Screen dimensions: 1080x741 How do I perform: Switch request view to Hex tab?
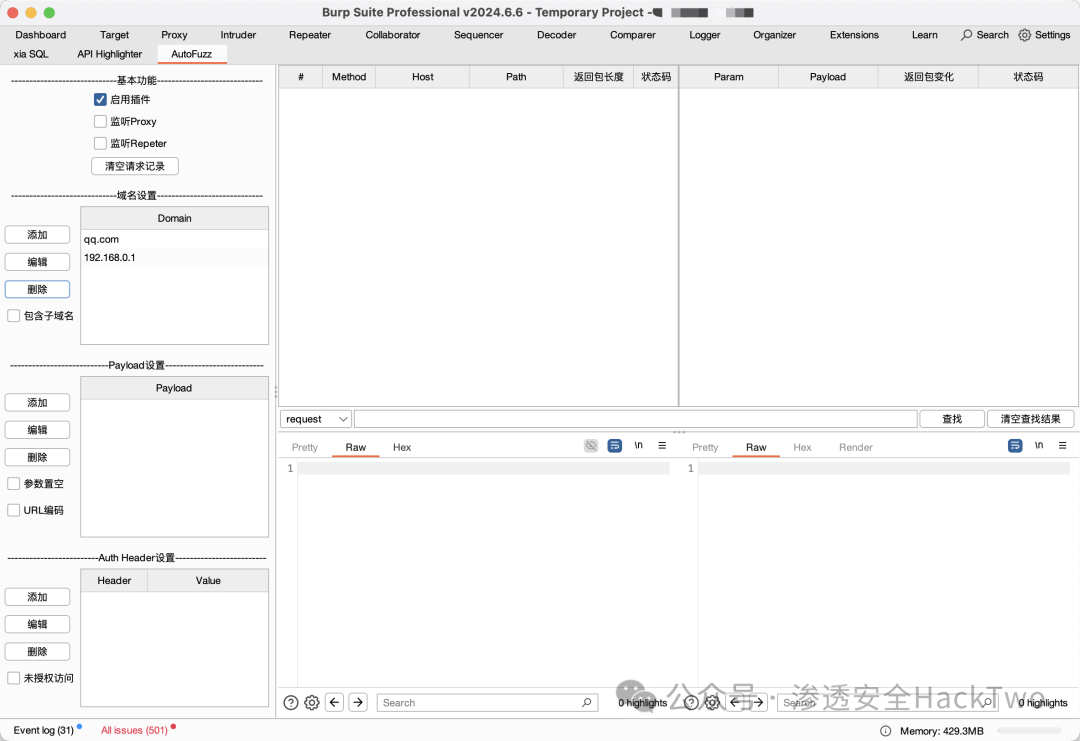tap(402, 447)
